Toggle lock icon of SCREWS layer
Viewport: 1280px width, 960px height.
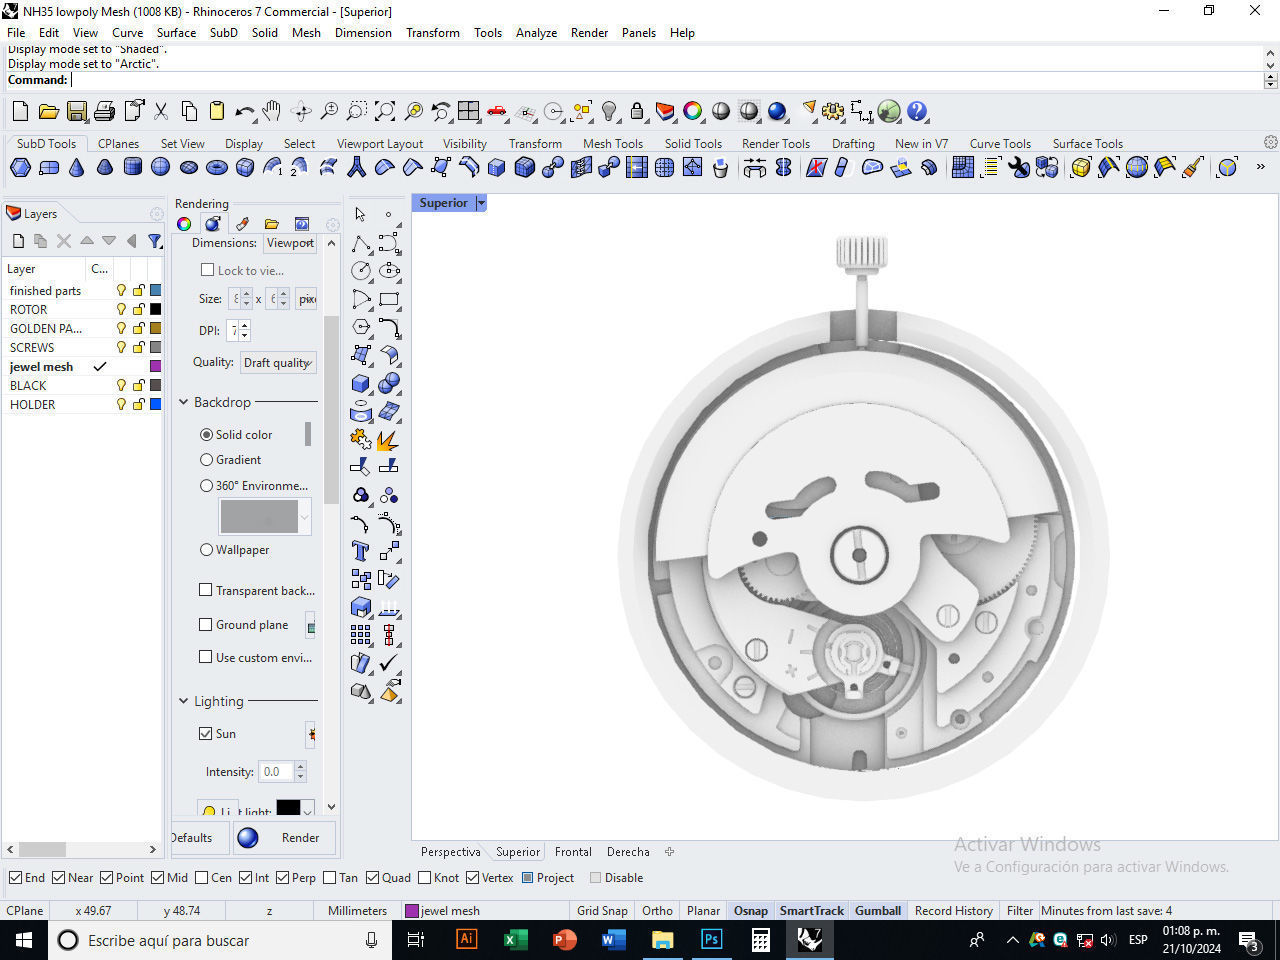139,347
